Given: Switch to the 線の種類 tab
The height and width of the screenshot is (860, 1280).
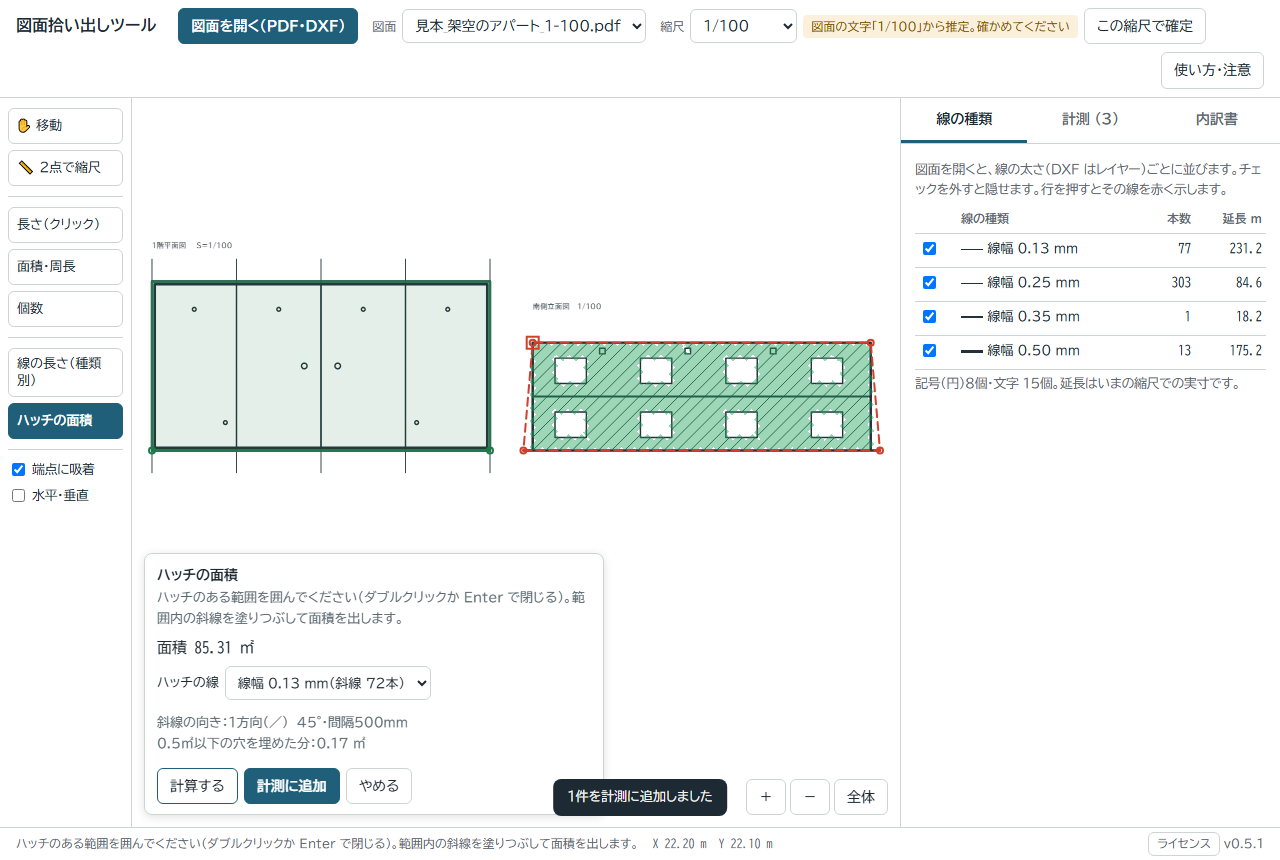Looking at the screenshot, I should click(x=964, y=120).
